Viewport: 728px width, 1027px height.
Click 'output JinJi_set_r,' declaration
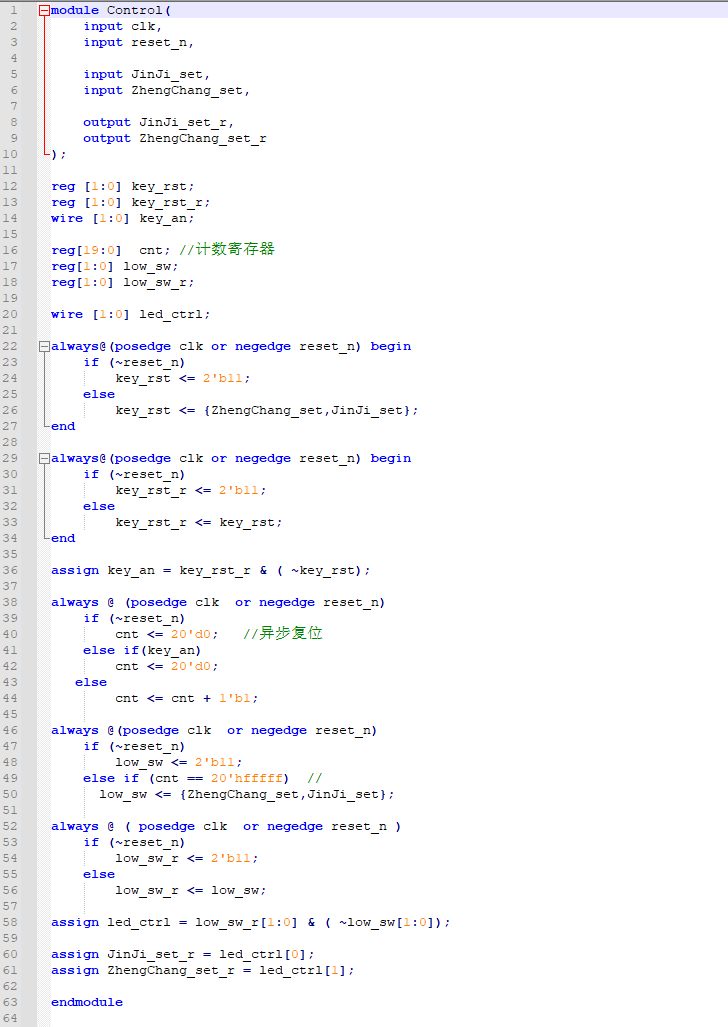click(x=158, y=122)
